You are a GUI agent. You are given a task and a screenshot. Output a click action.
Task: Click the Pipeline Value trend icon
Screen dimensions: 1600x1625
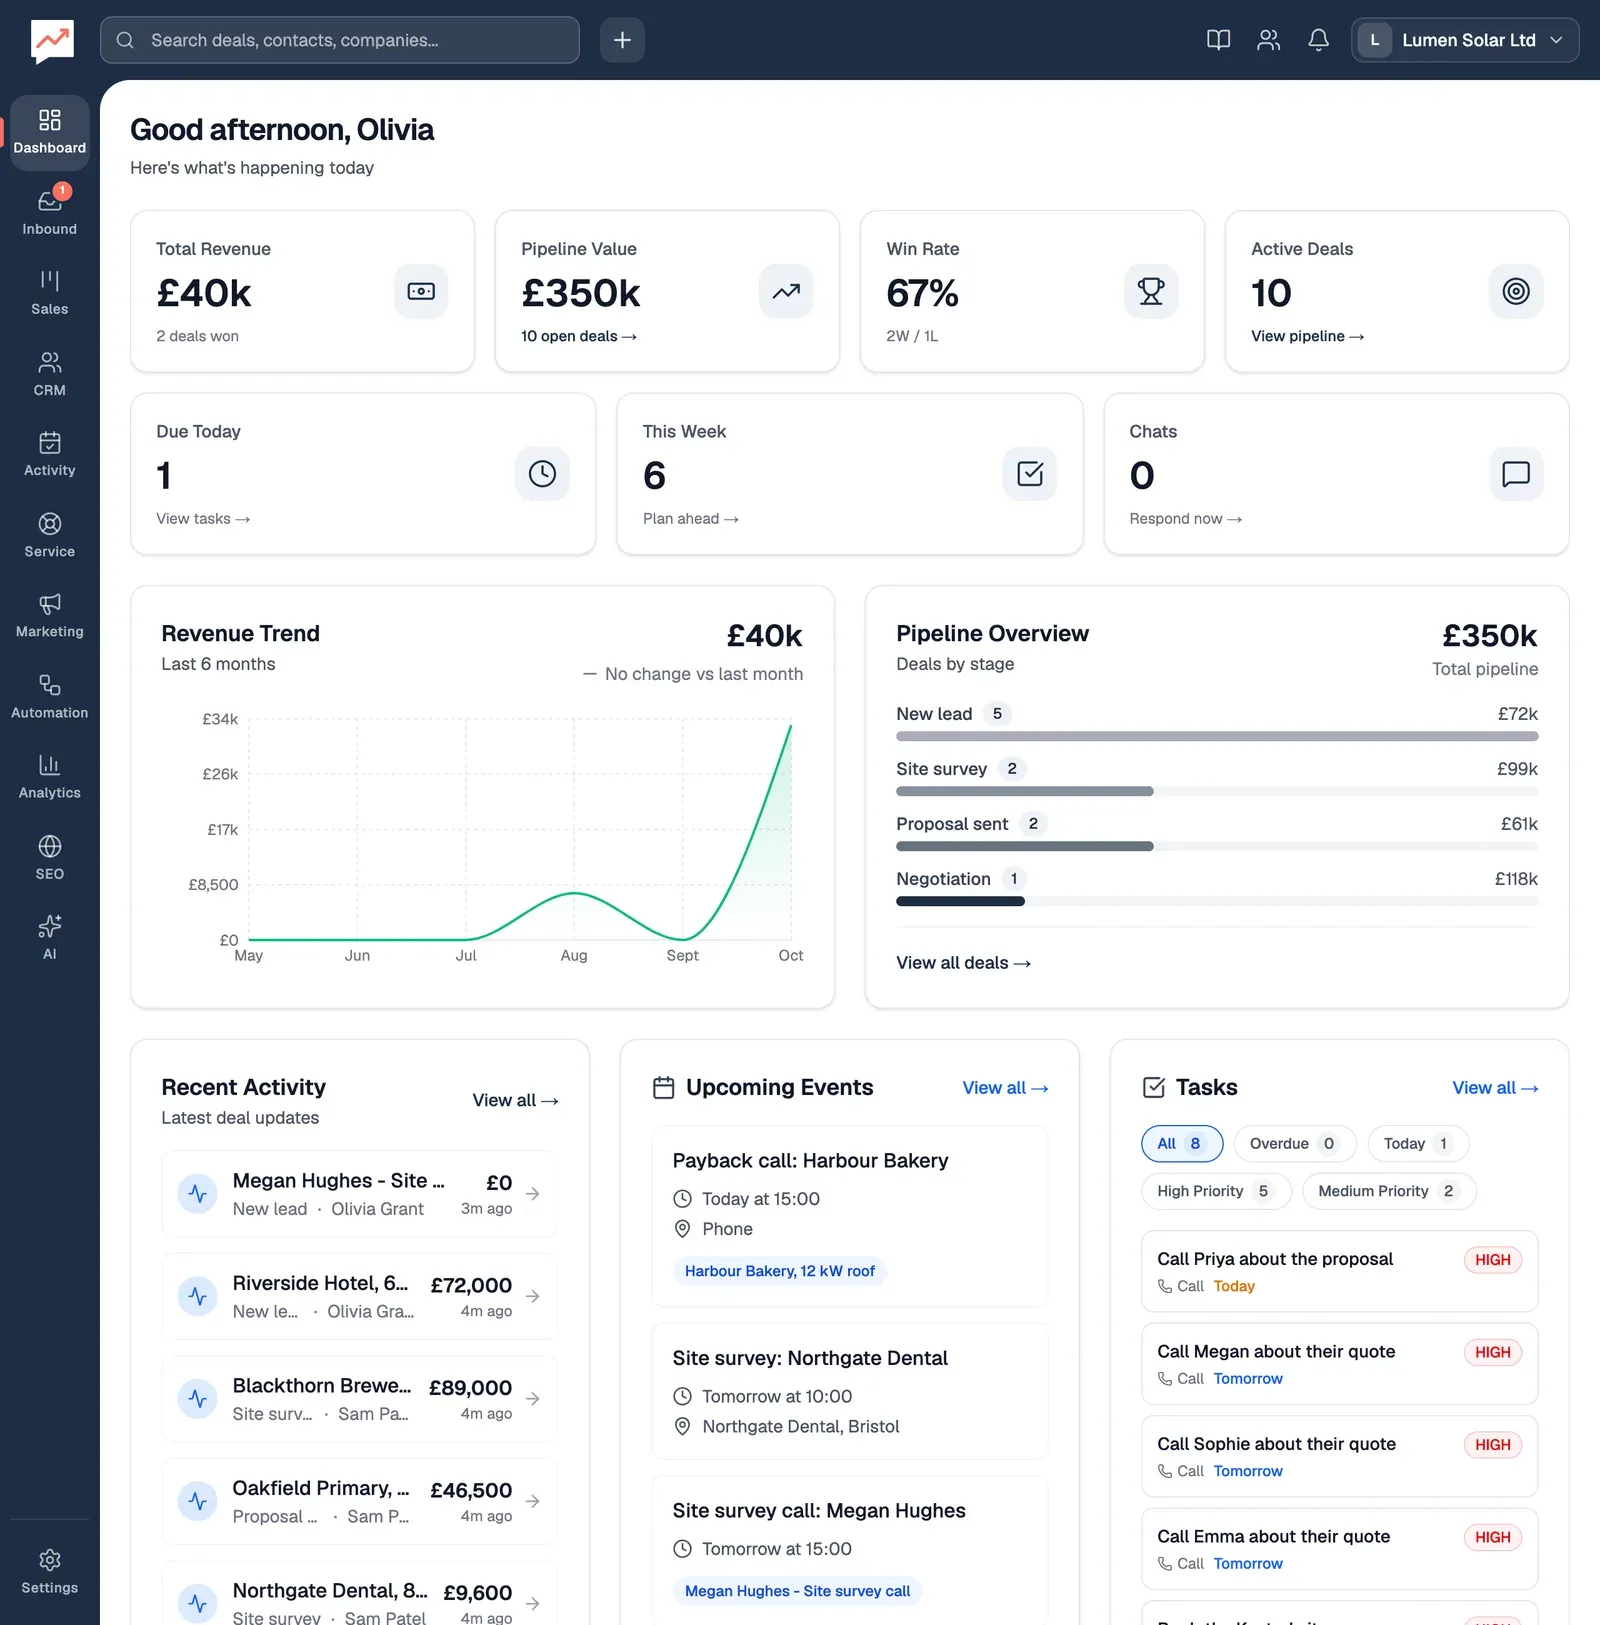click(786, 291)
